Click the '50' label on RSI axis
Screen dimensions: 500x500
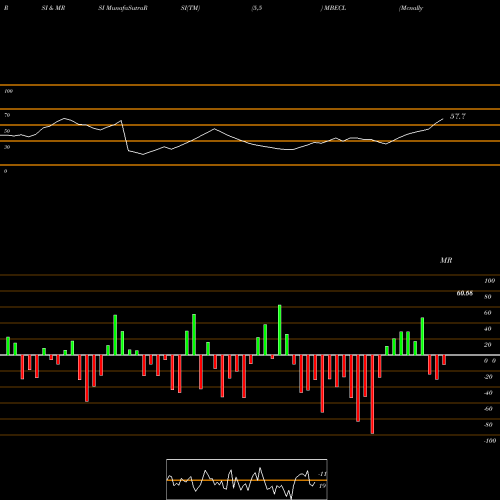coord(7,131)
